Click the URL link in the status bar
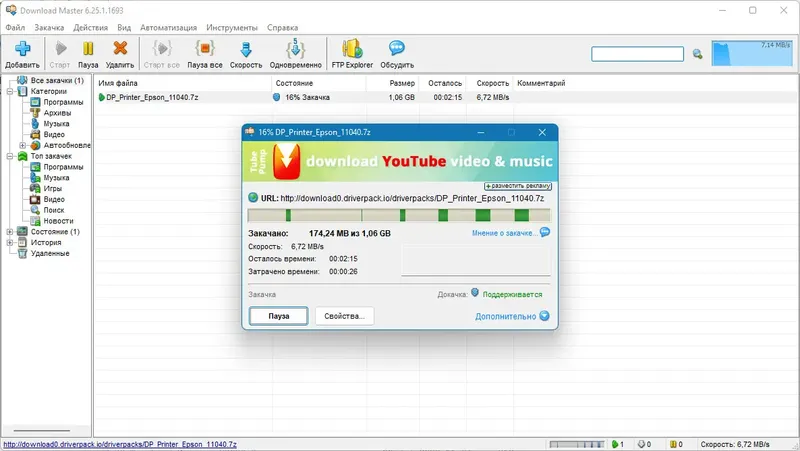The height and width of the screenshot is (451, 800). pyautogui.click(x=120, y=444)
